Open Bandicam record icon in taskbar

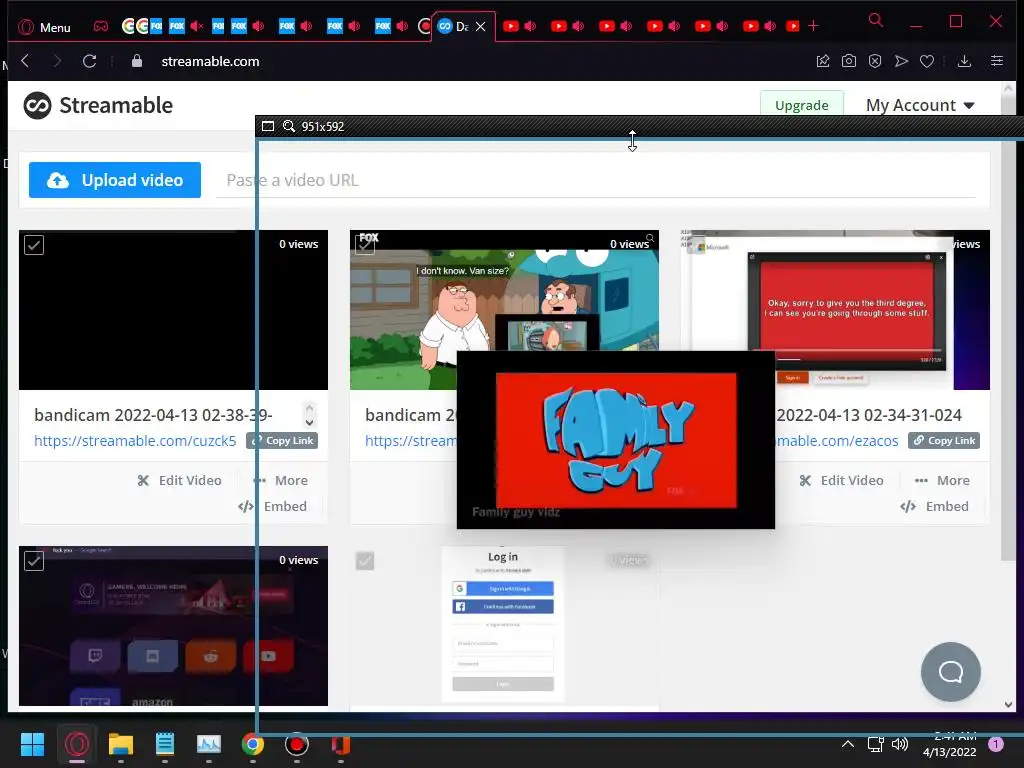296,744
